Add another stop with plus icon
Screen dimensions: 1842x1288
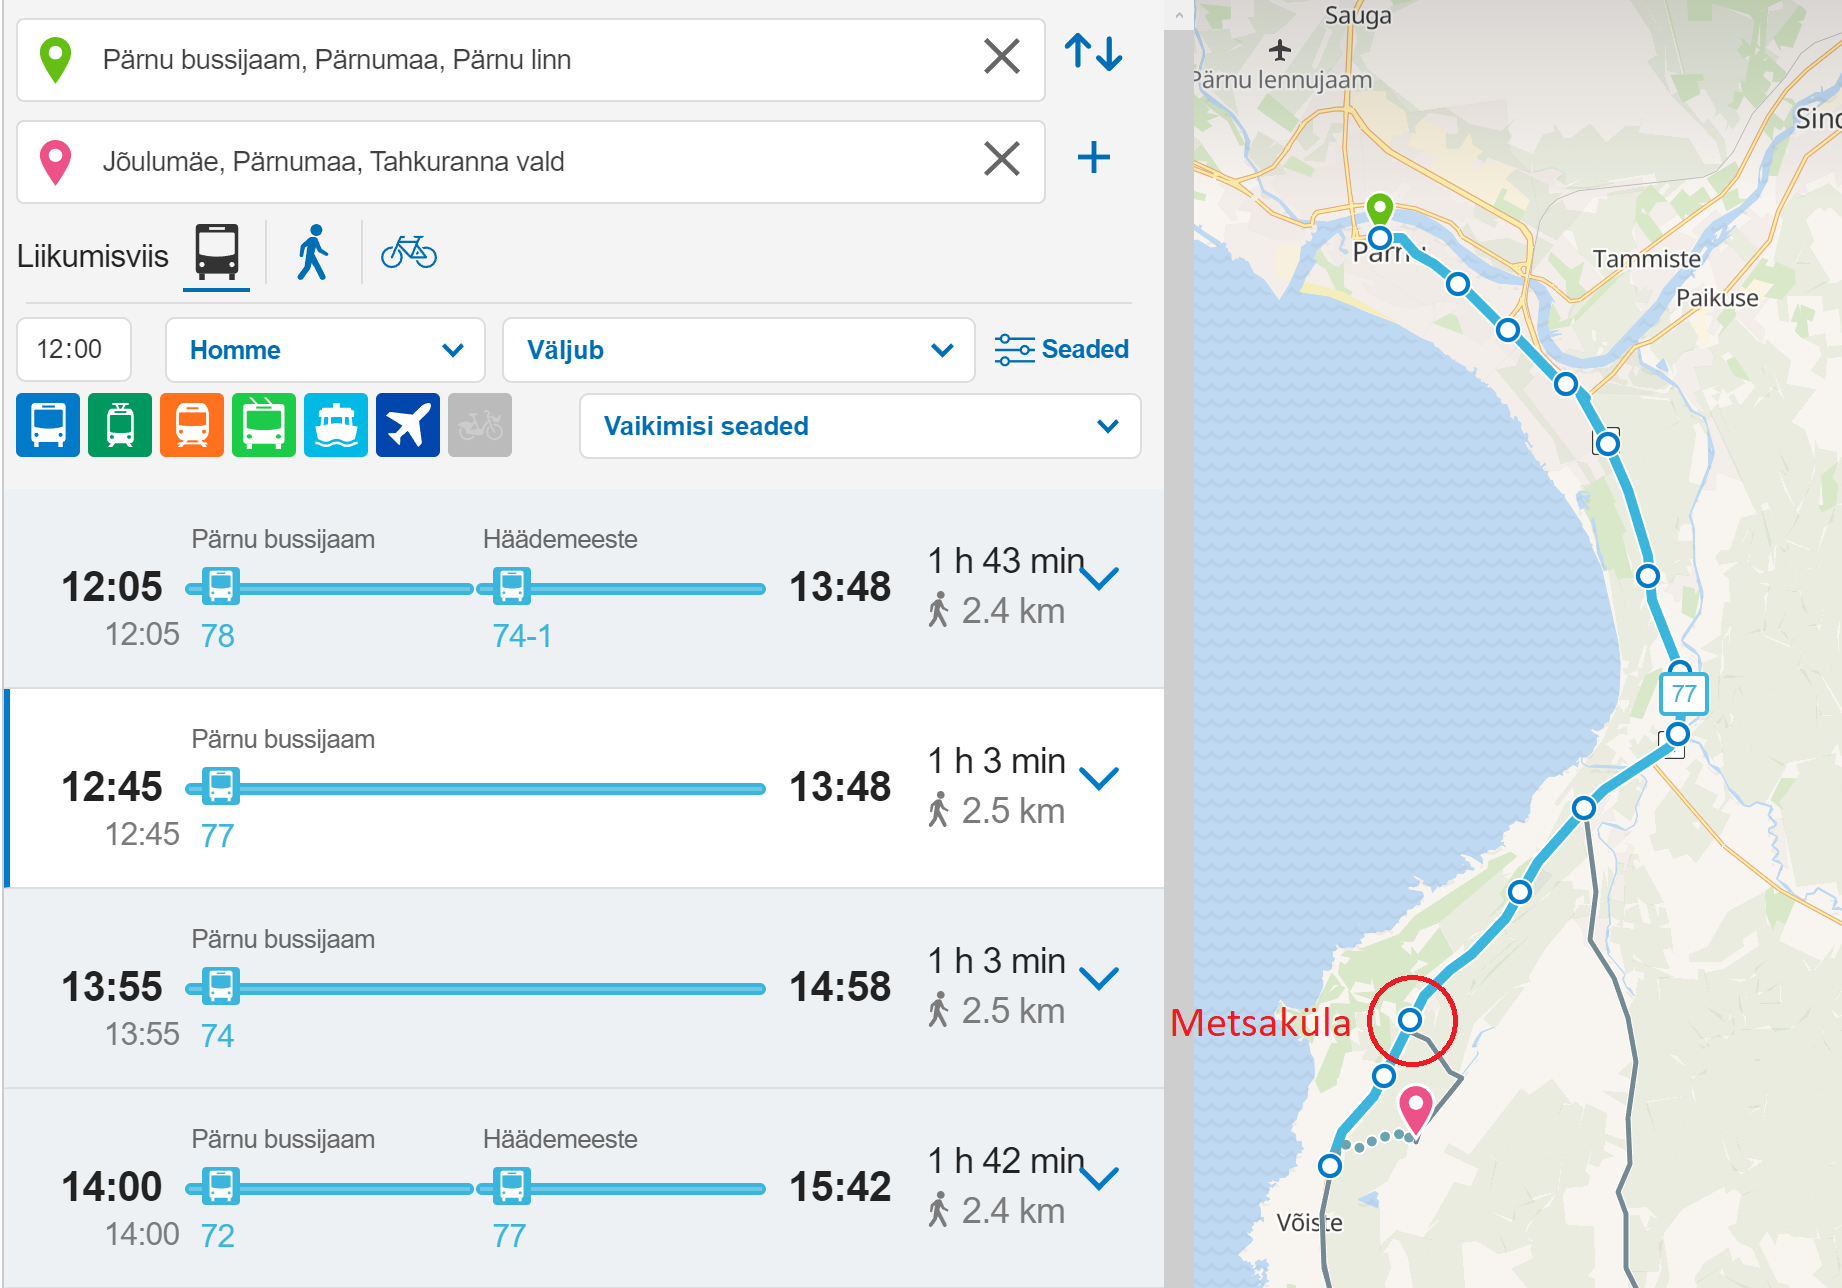[1093, 158]
